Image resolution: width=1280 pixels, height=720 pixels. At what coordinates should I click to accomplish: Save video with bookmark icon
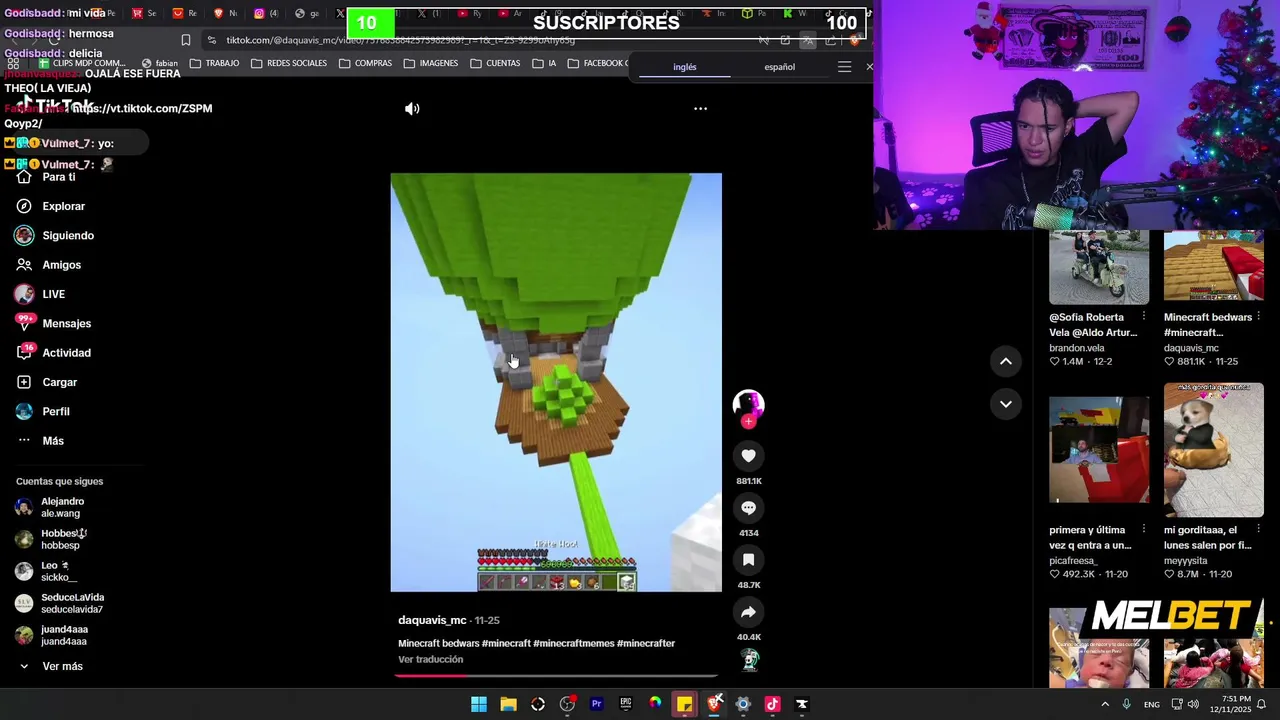tap(748, 560)
